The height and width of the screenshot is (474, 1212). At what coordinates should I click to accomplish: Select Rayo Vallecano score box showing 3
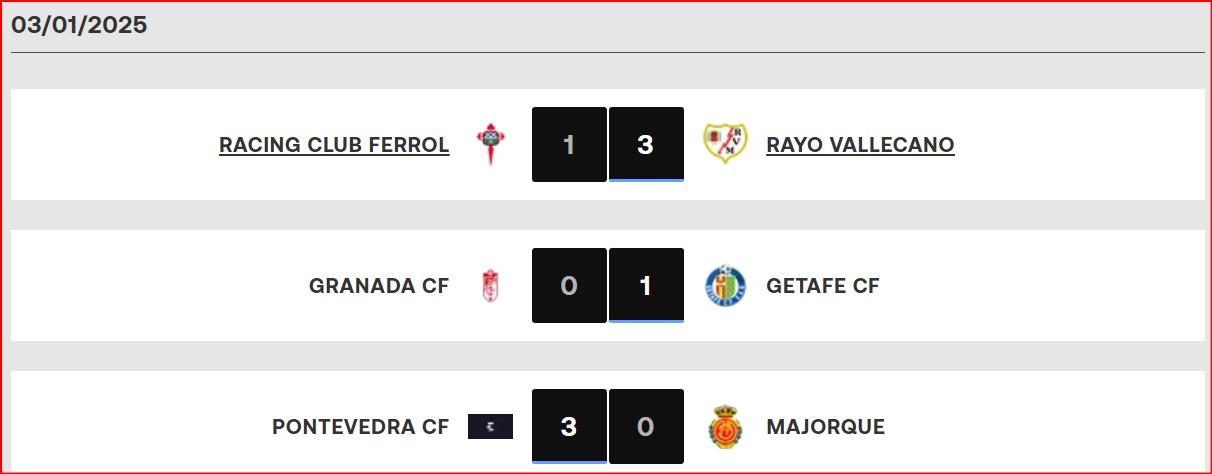[646, 144]
